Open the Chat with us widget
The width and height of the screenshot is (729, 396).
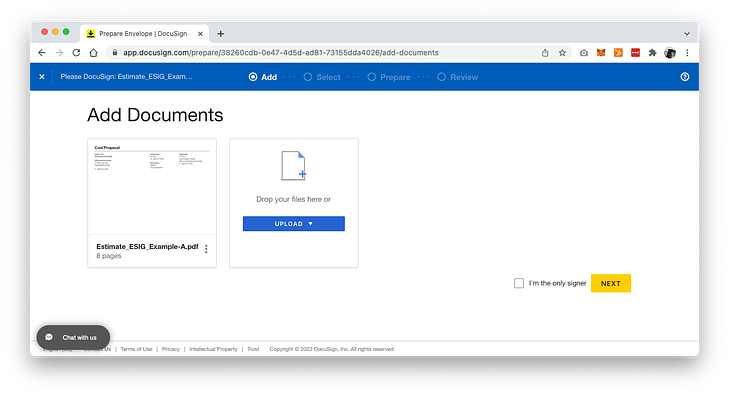tap(73, 337)
